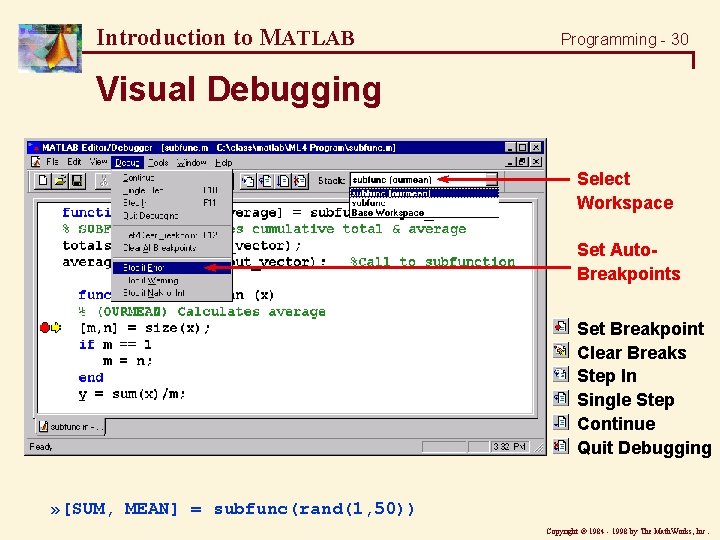Select highlighted subfunc (ourmean) in Stack list
Viewport: 720px width, 540px height.
(x=424, y=193)
